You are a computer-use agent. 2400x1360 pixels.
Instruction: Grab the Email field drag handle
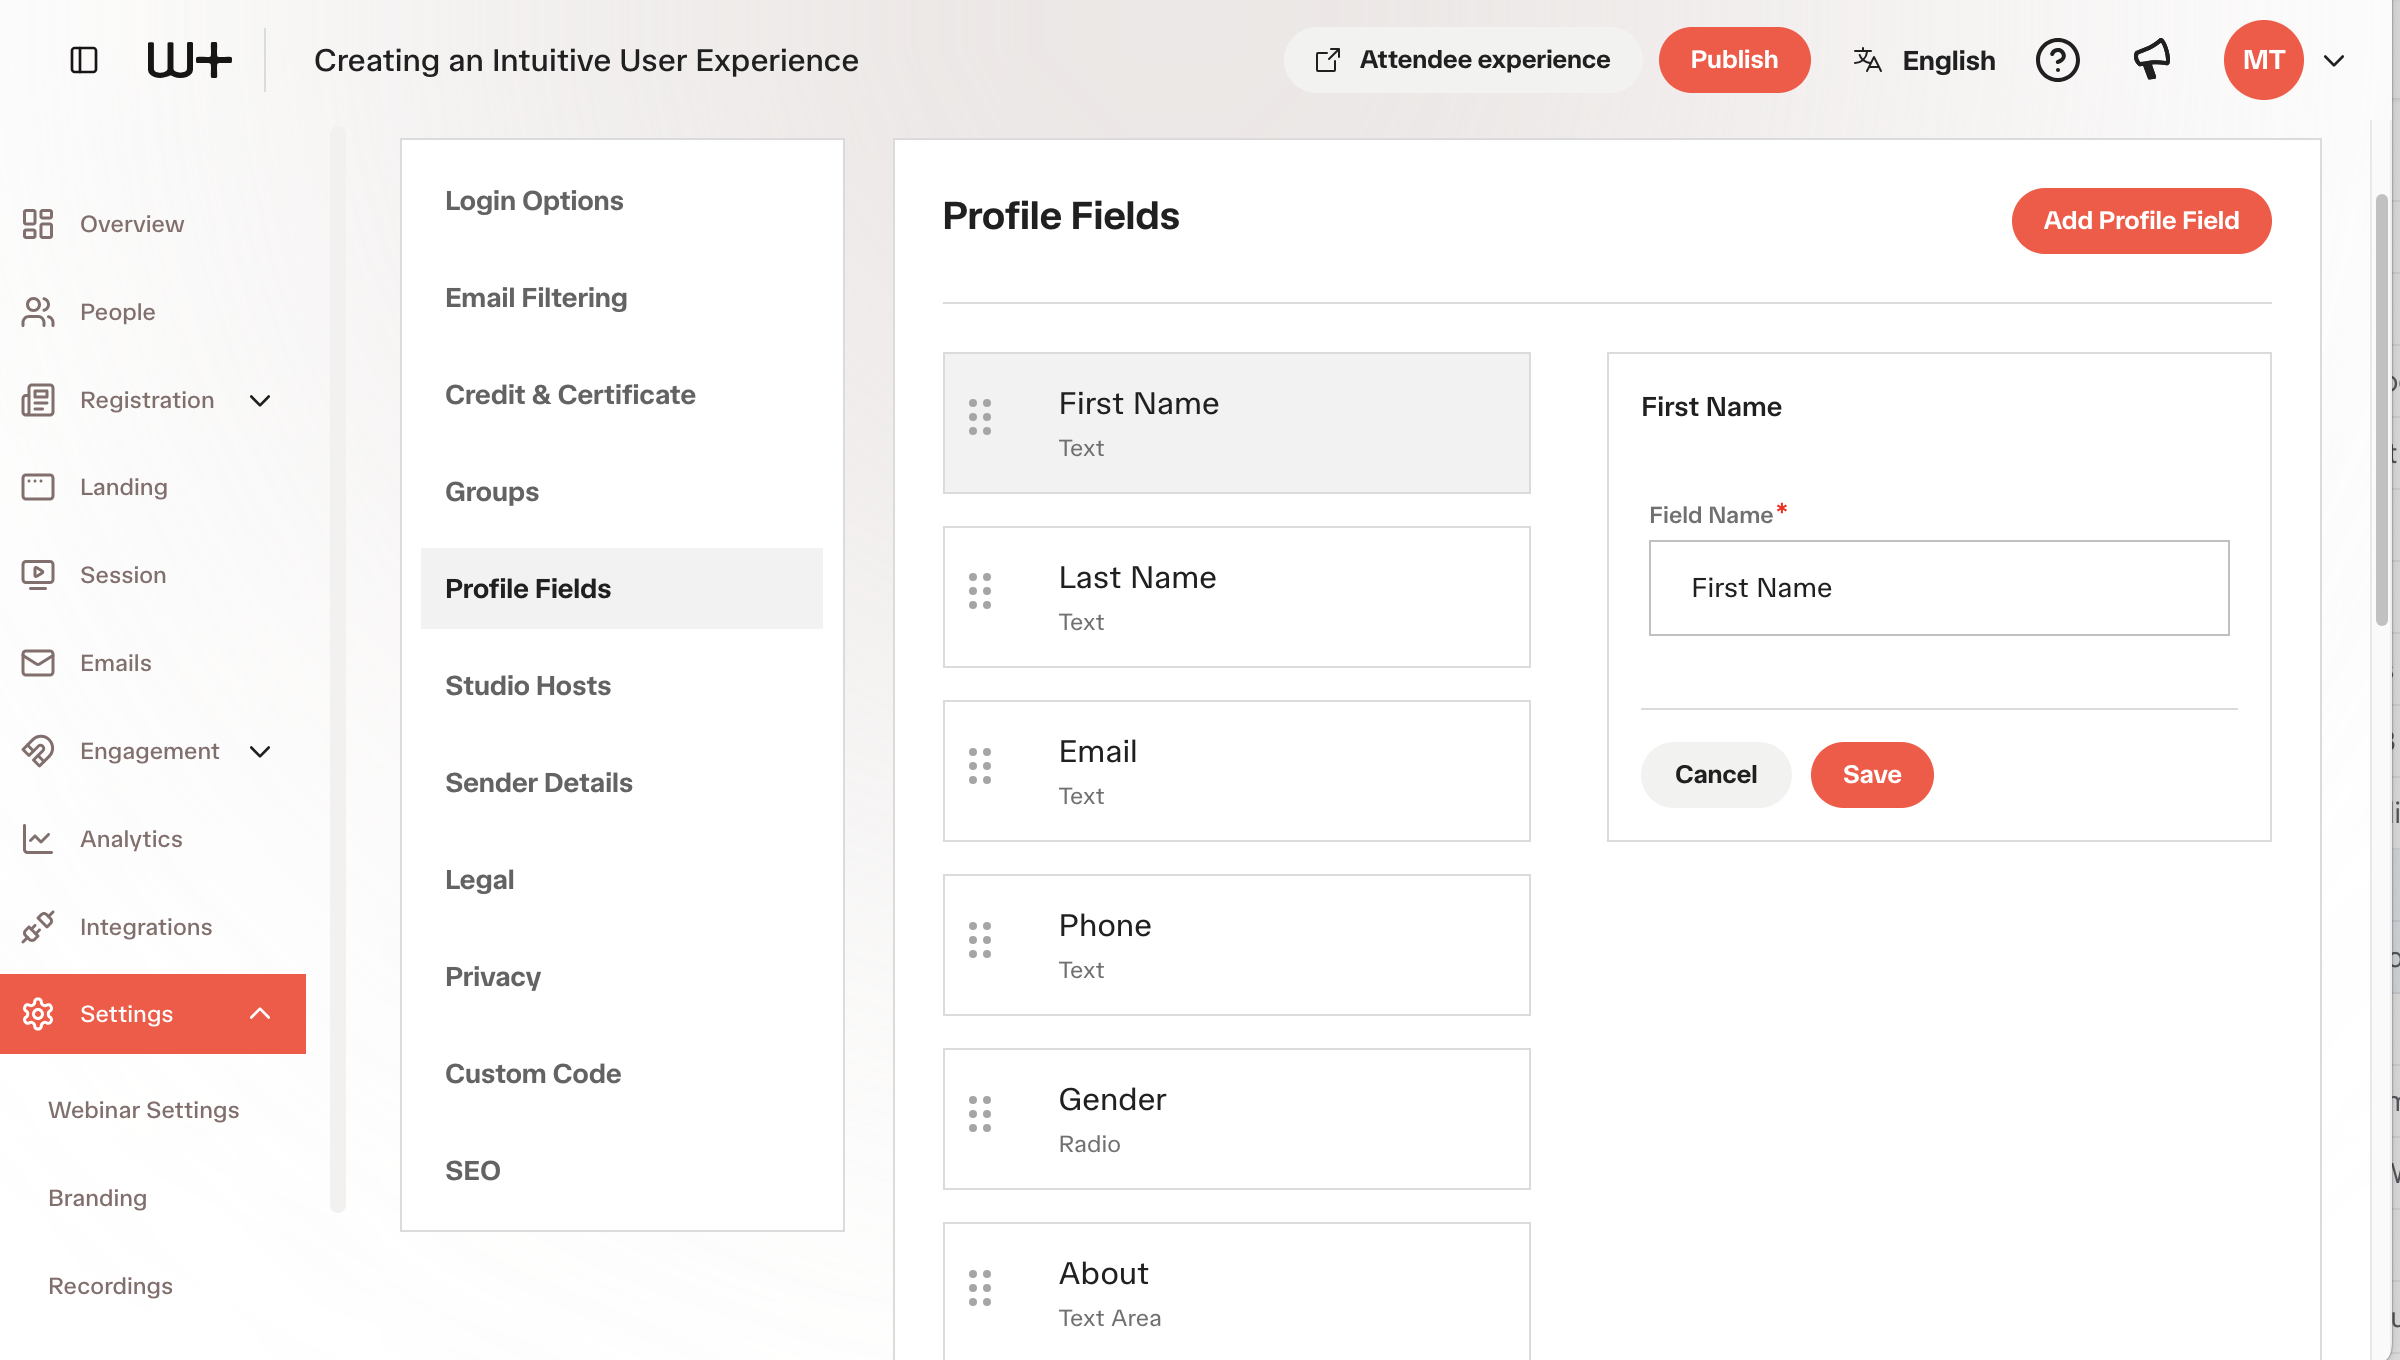click(x=980, y=765)
